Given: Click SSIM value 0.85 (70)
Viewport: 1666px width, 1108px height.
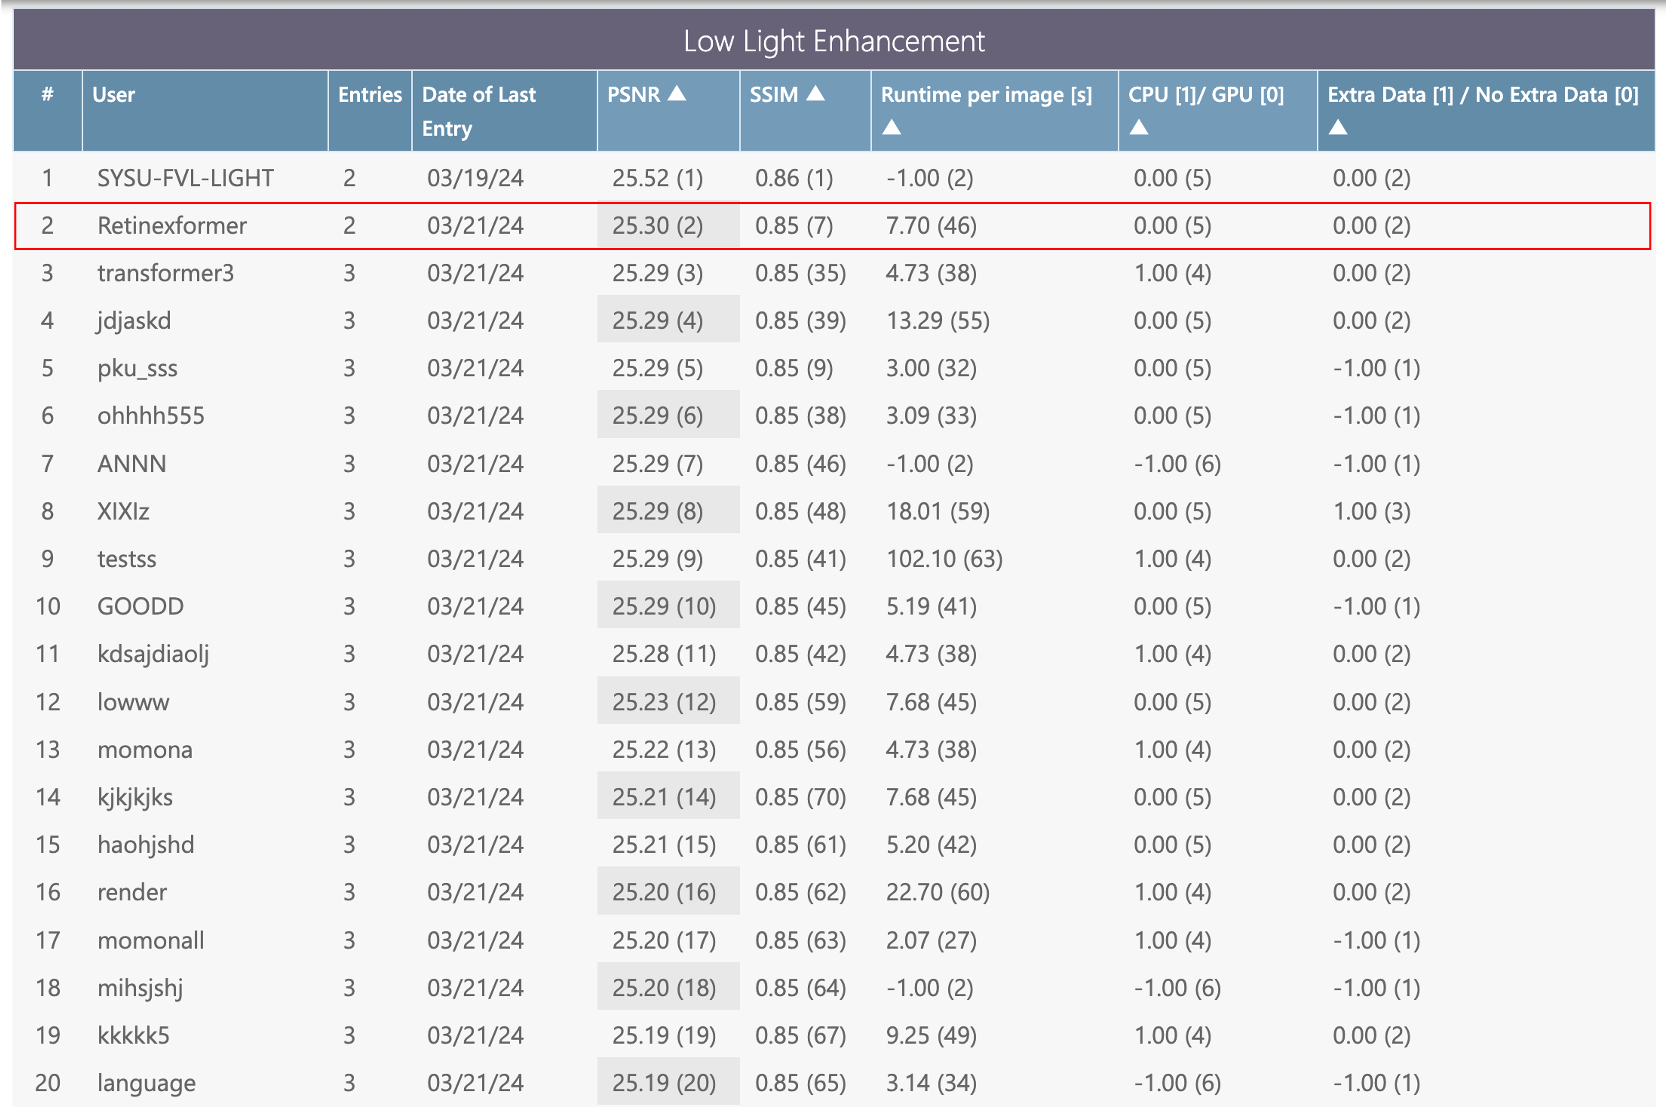Looking at the screenshot, I should pos(801,798).
